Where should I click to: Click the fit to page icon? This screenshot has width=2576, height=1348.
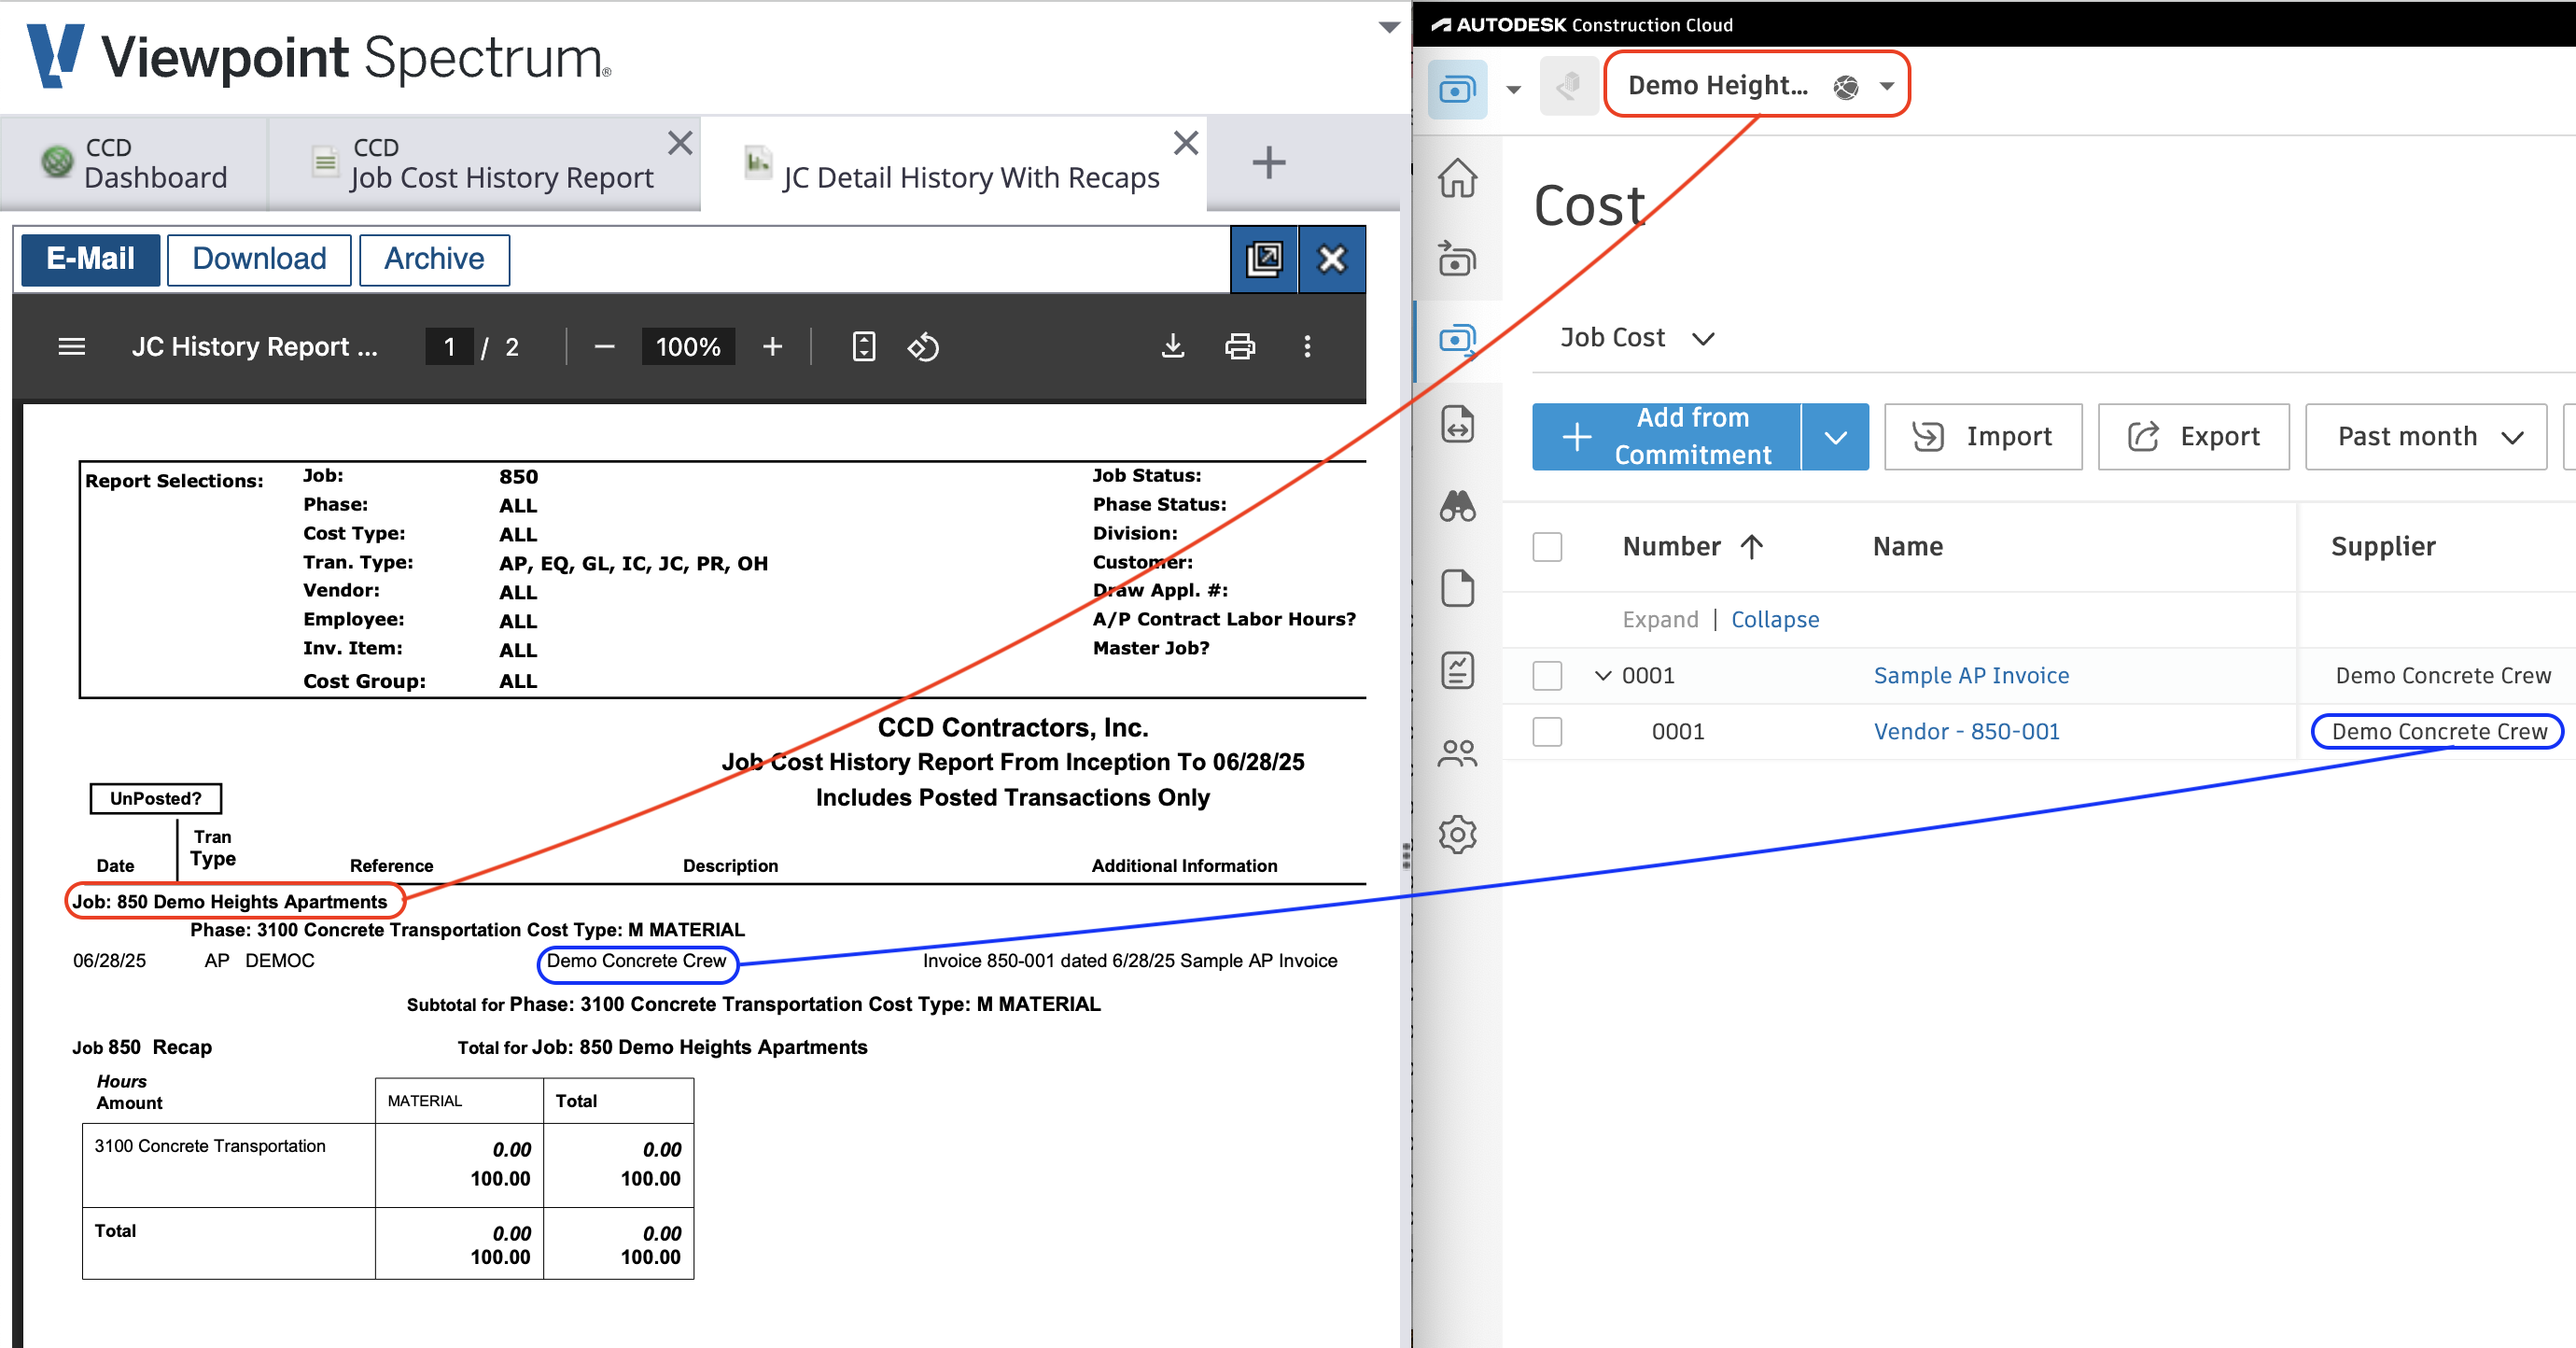[x=864, y=347]
